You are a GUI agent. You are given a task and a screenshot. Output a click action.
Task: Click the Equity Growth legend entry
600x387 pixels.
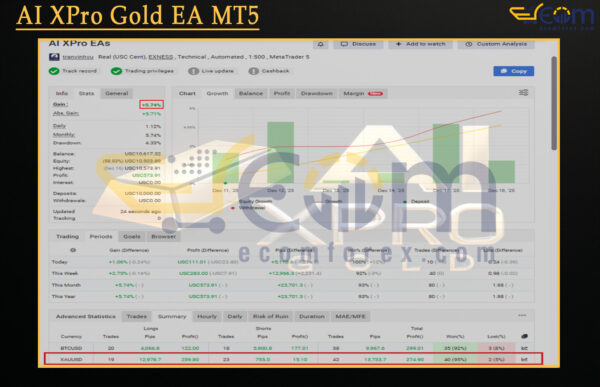click(255, 201)
